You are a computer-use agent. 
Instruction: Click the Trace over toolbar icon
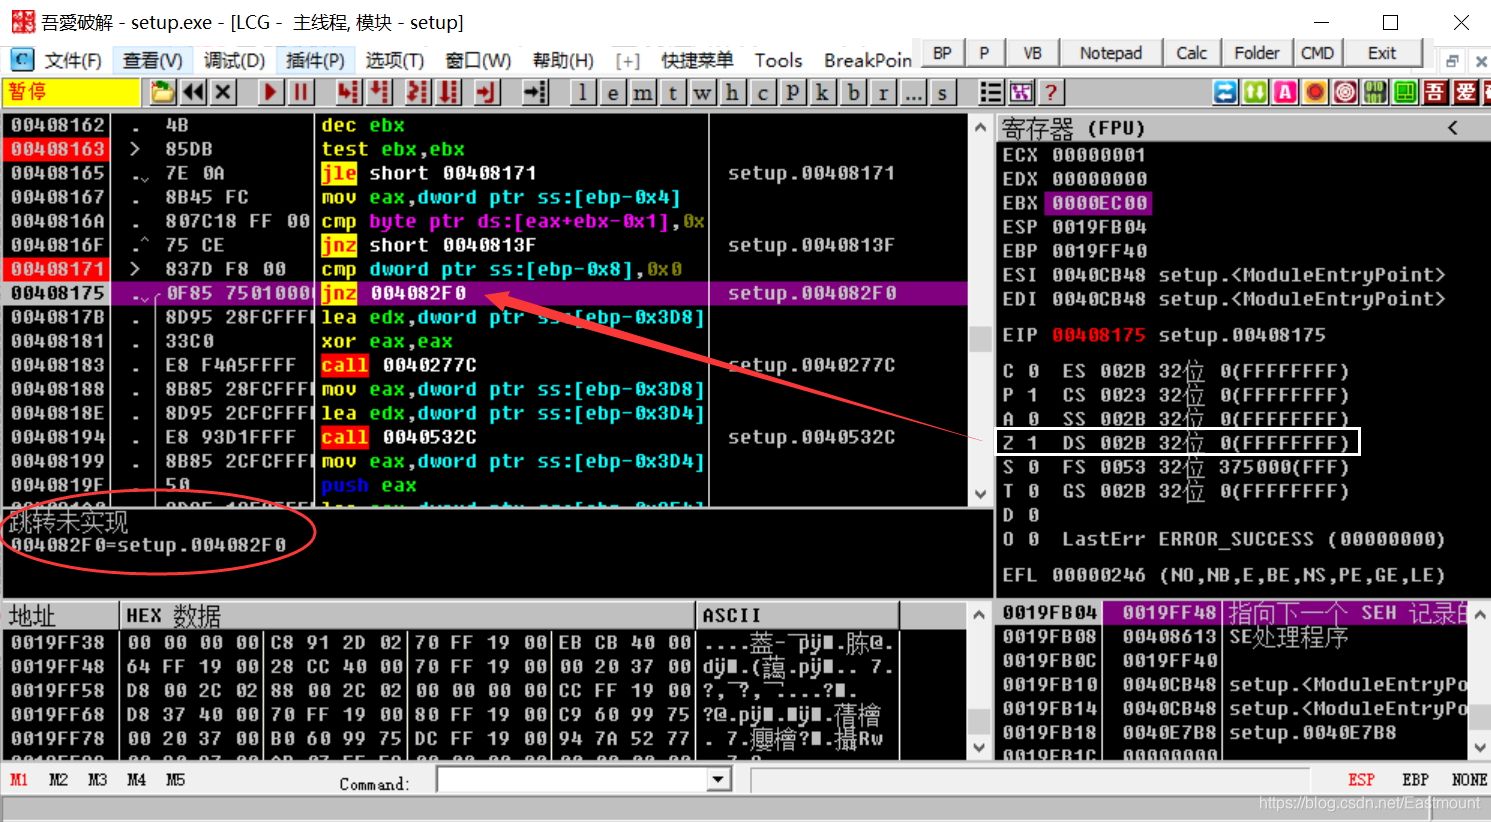449,93
